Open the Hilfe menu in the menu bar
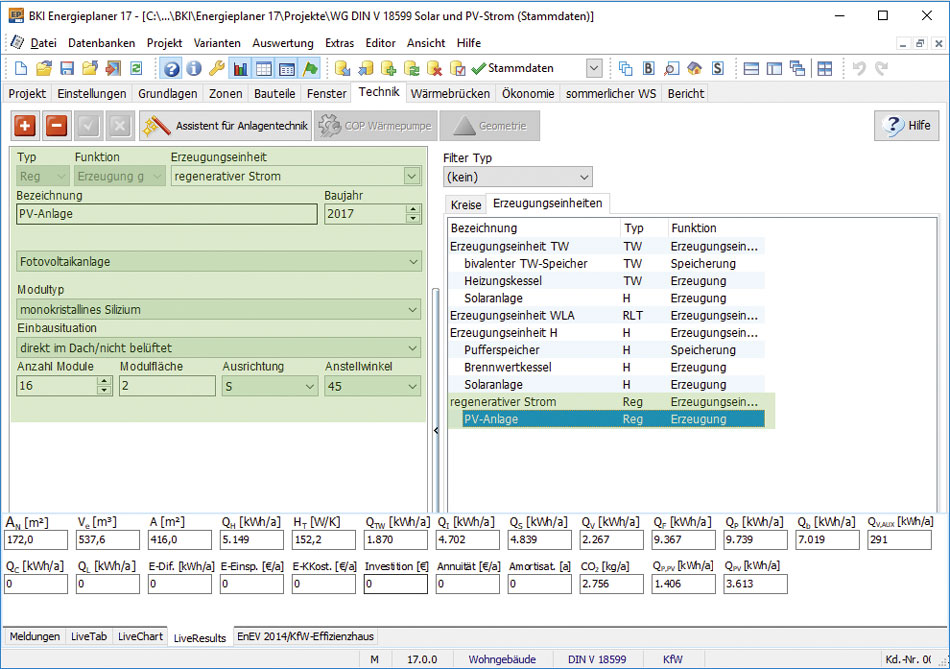The width and height of the screenshot is (950, 669). 468,43
